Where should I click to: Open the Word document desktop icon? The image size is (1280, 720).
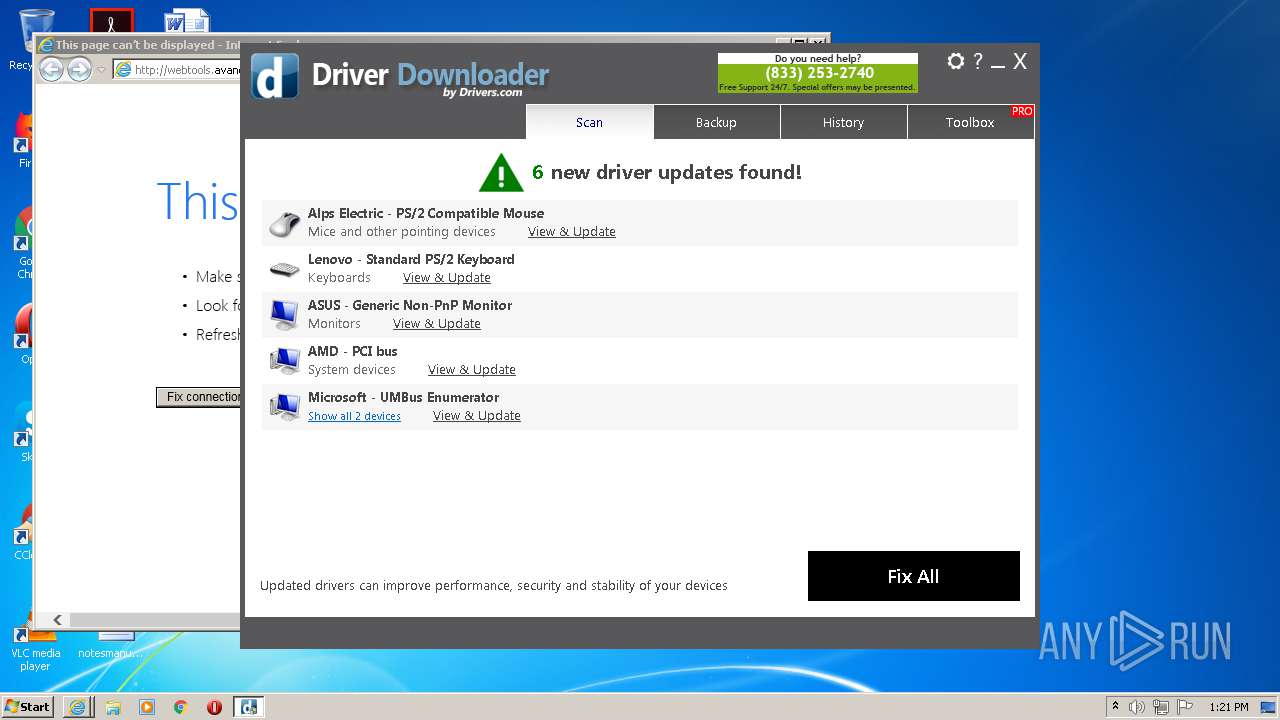point(187,22)
